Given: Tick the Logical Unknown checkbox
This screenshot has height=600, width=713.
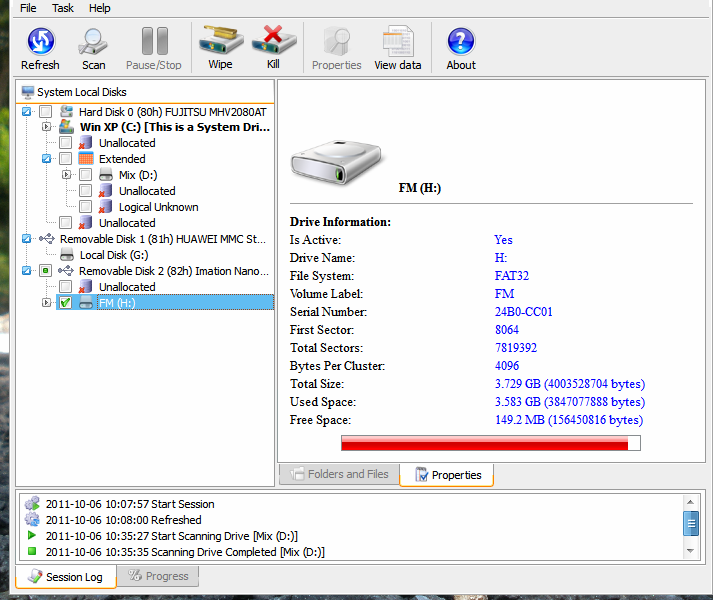Looking at the screenshot, I should [85, 207].
